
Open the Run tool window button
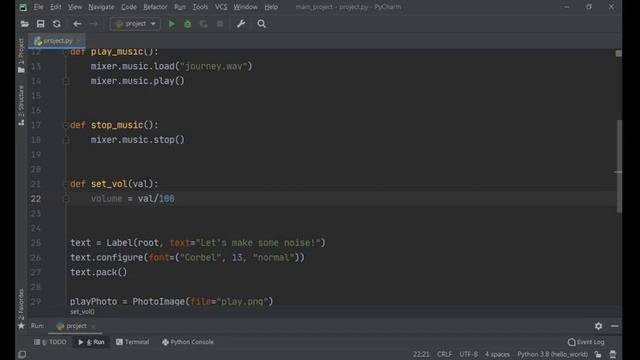(91, 342)
